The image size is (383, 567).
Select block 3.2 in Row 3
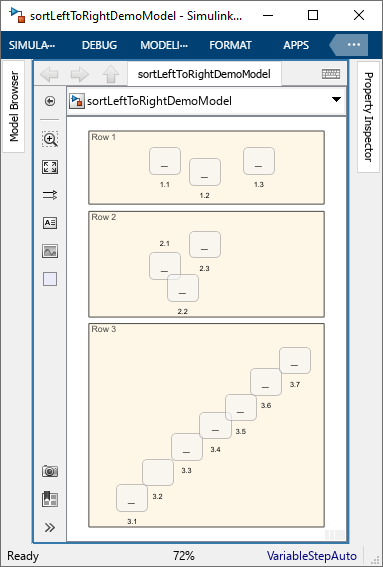158,472
